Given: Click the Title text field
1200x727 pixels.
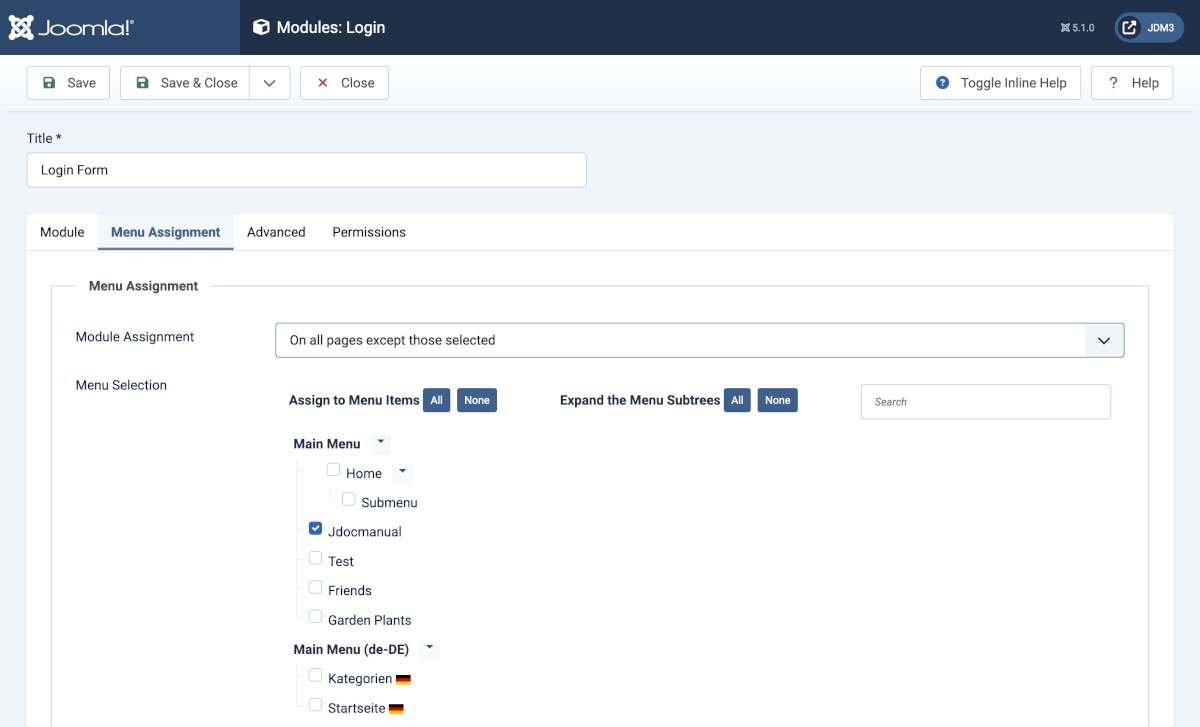Looking at the screenshot, I should (x=306, y=170).
